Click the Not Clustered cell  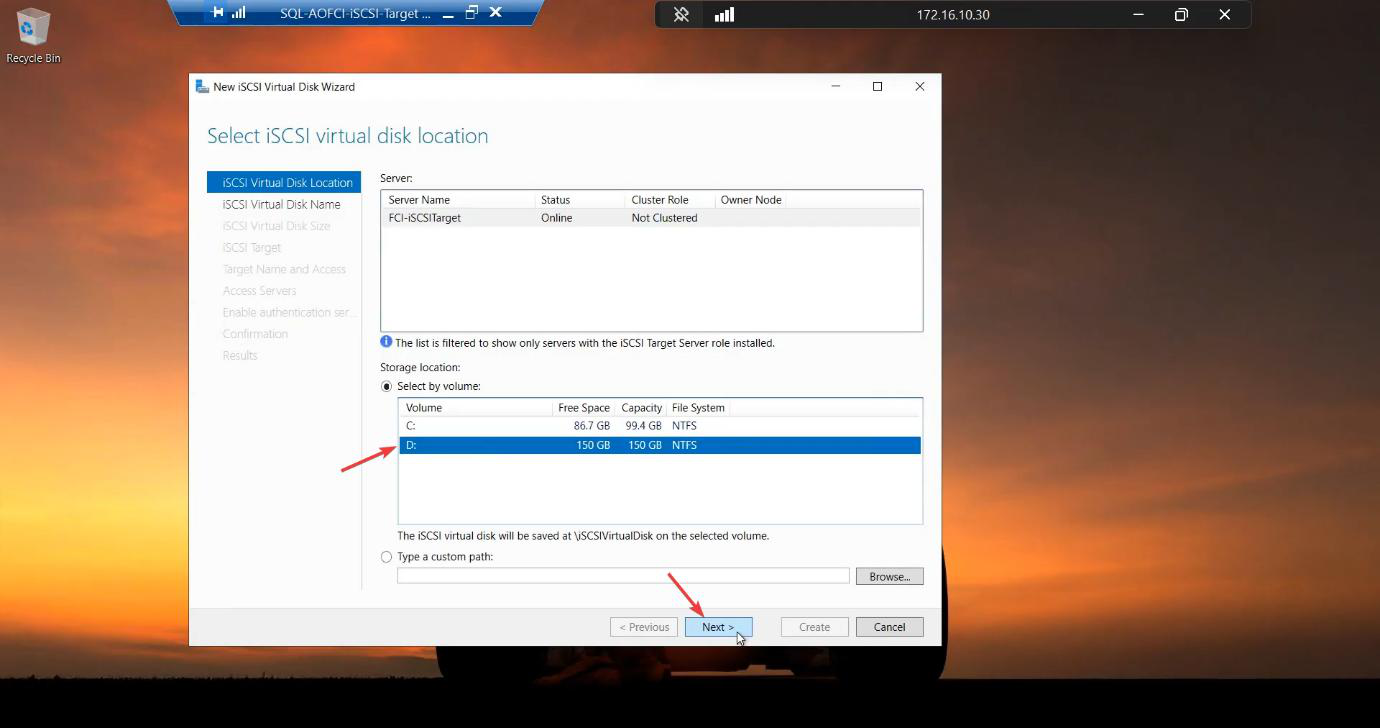664,218
